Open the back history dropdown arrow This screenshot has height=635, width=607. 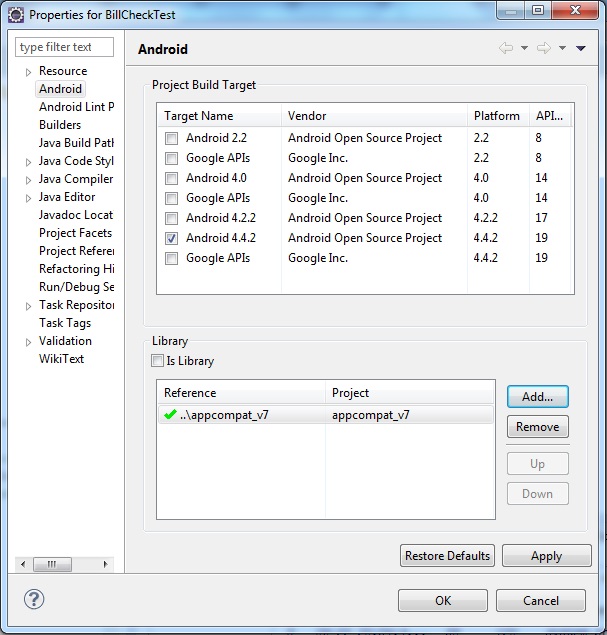(524, 48)
